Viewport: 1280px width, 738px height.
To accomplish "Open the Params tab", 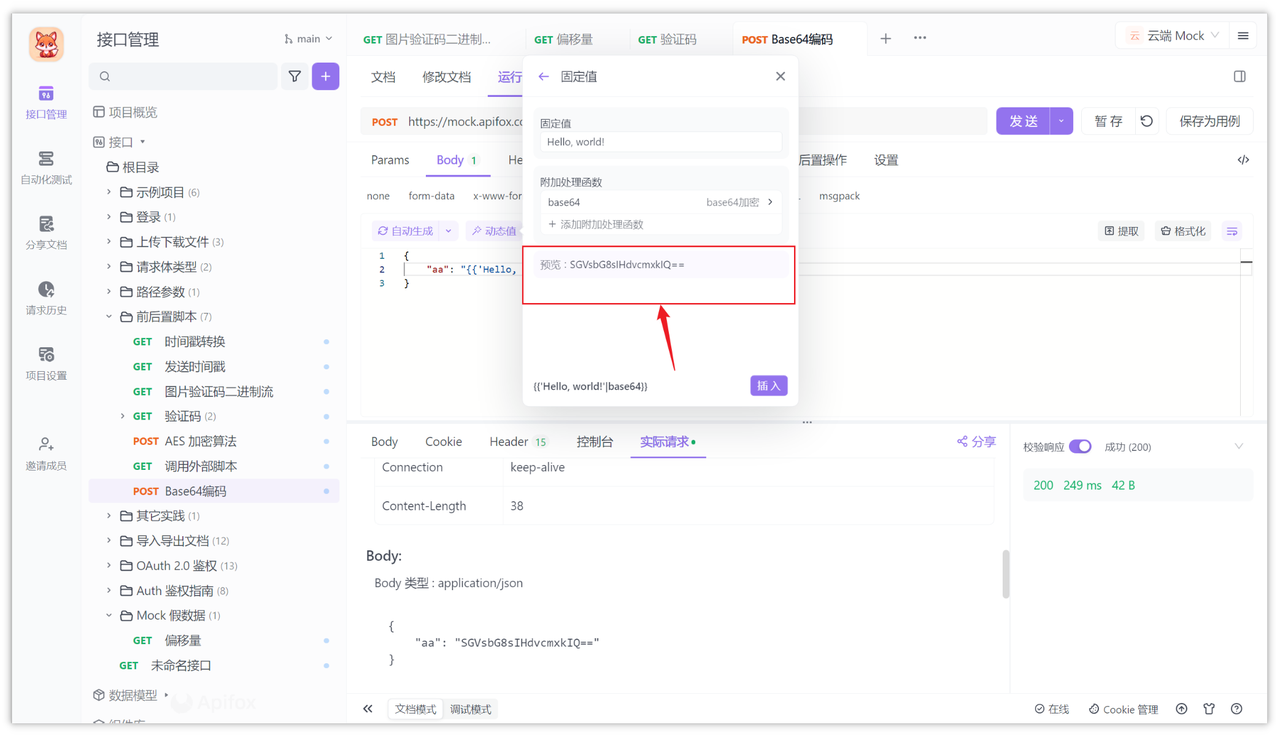I will coord(390,160).
